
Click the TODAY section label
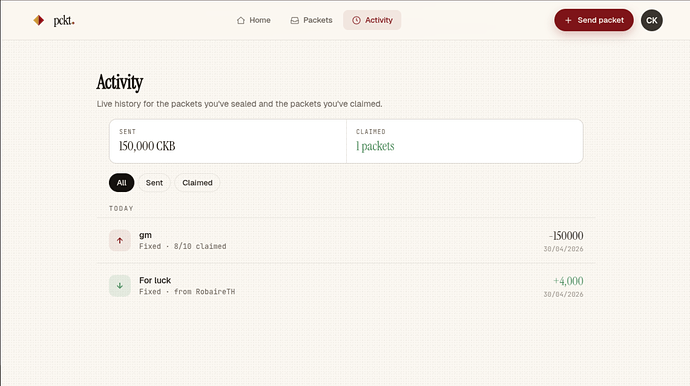121,209
